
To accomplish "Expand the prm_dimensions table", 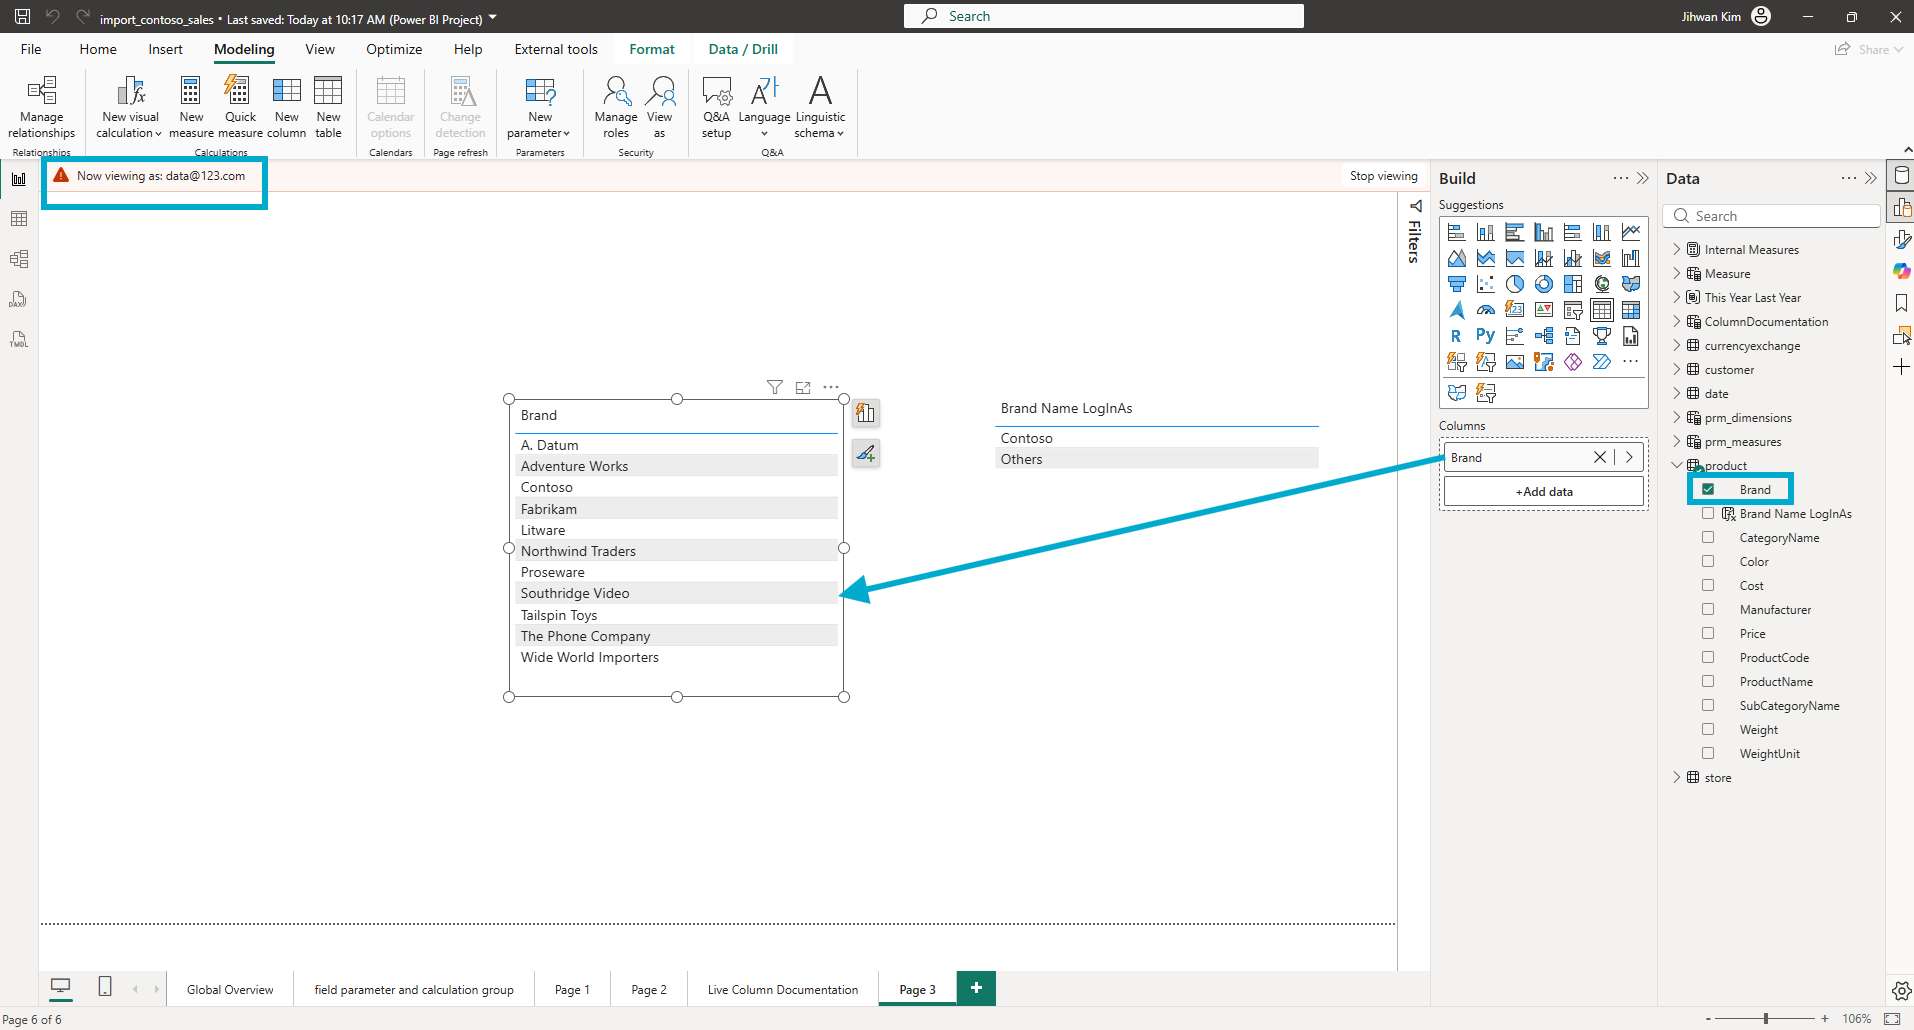I will (x=1677, y=417).
